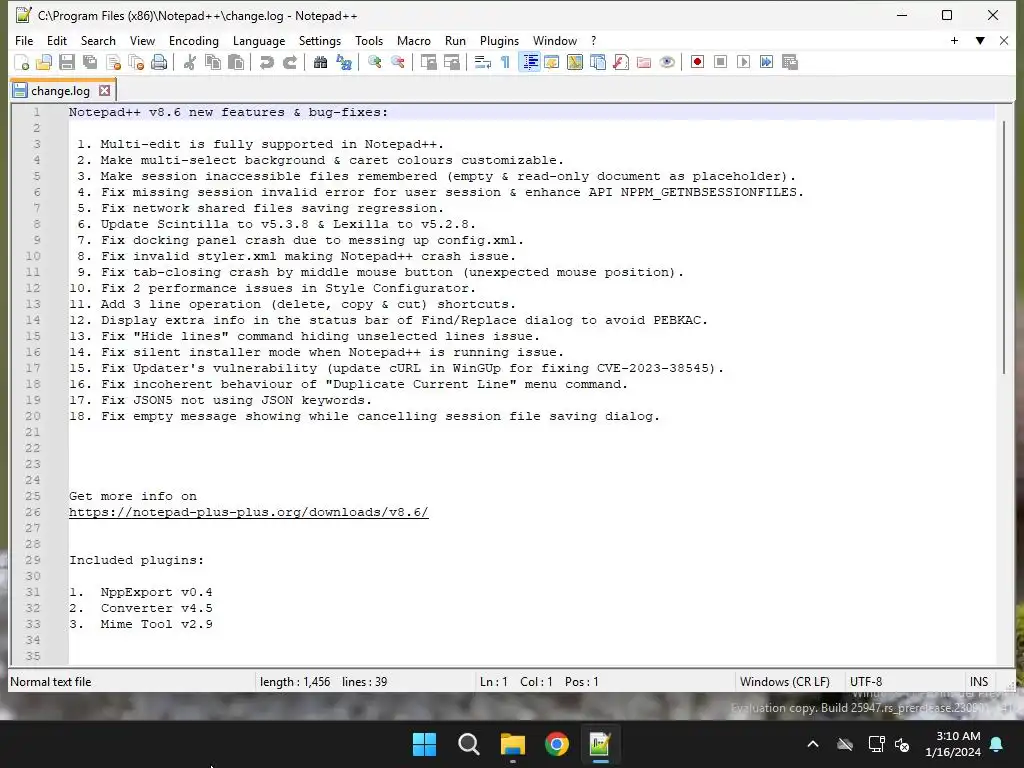Toggle the Document List panel icon

coord(598,63)
